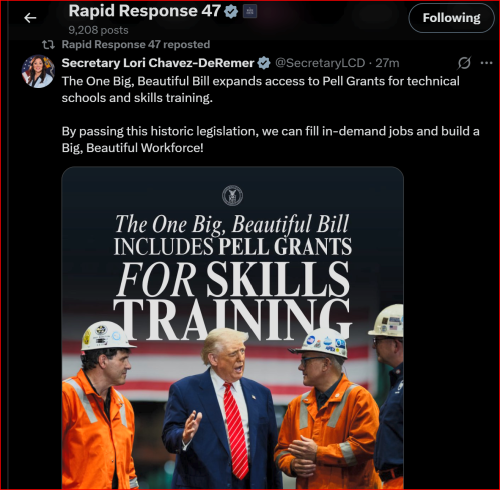The width and height of the screenshot is (500, 490).
Task: Open the Pell Grants skills training image
Action: tap(233, 328)
